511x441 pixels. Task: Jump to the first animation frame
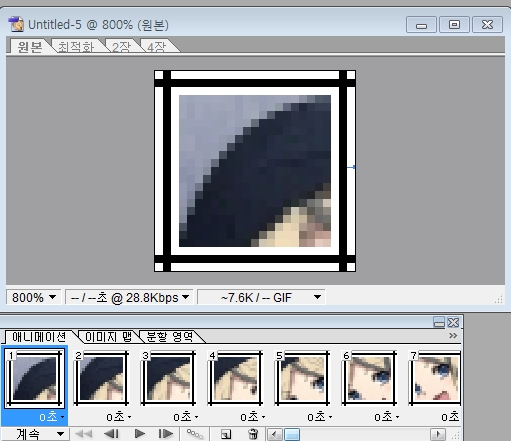(x=84, y=434)
